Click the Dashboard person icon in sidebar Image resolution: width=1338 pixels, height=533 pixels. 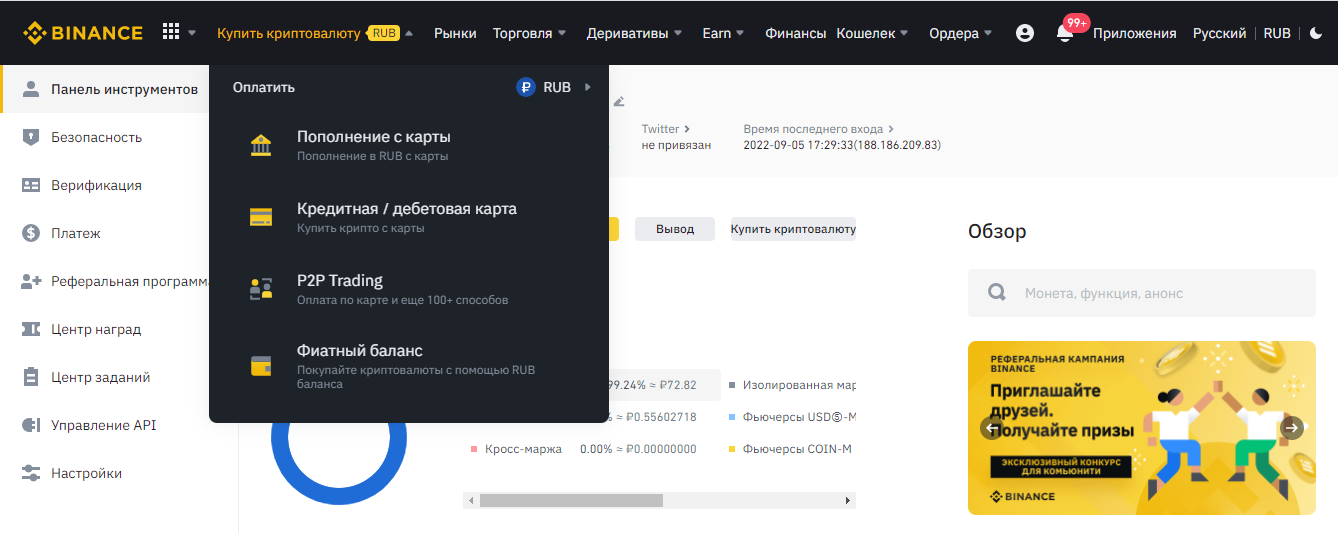(x=30, y=89)
